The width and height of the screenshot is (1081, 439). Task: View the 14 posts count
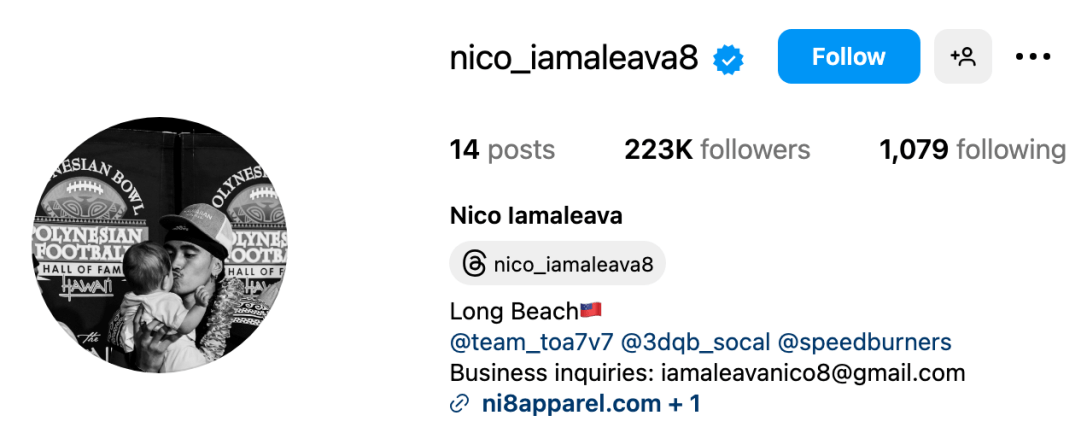[x=502, y=150]
